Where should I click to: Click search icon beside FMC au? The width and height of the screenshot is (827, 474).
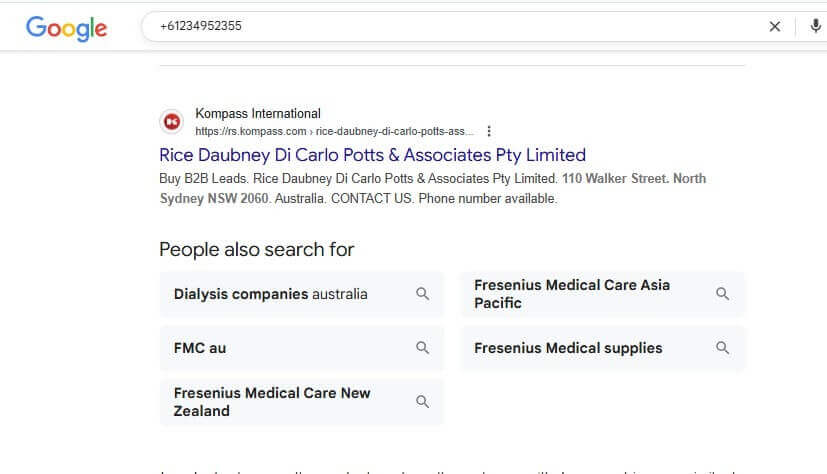tap(423, 348)
